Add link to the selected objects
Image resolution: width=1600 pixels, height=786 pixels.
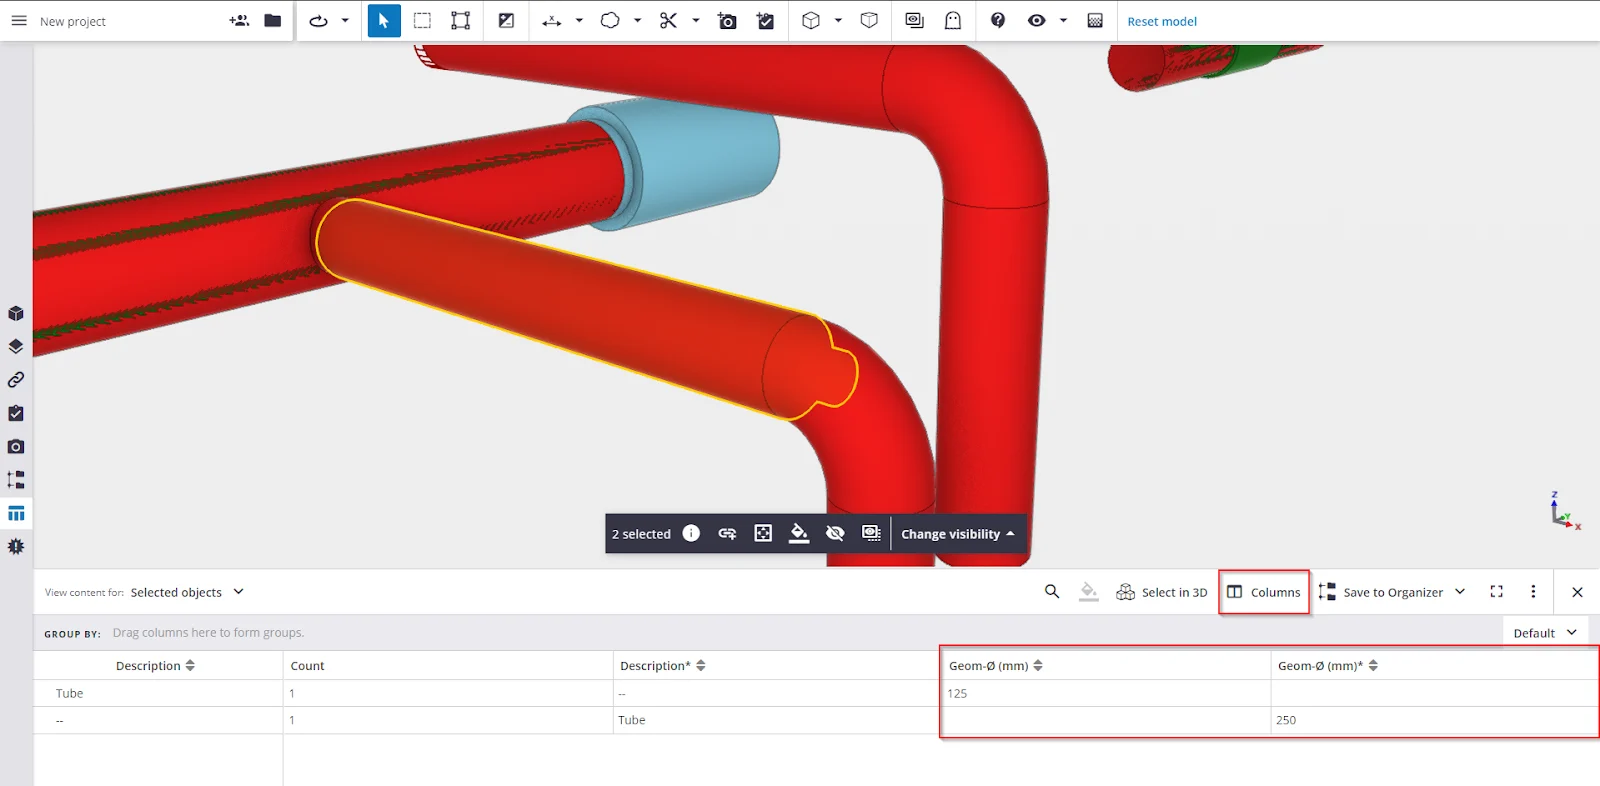(x=727, y=534)
